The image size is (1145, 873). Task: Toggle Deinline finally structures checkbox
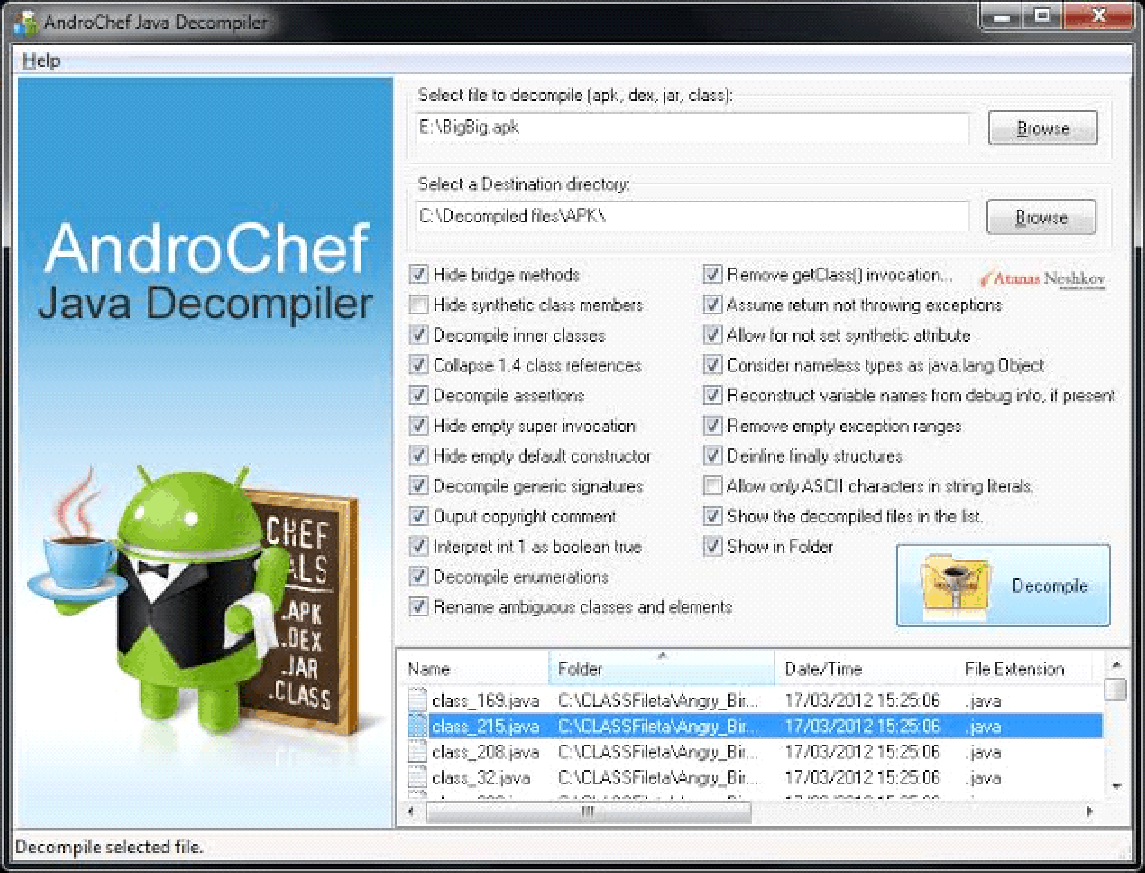pyautogui.click(x=712, y=455)
